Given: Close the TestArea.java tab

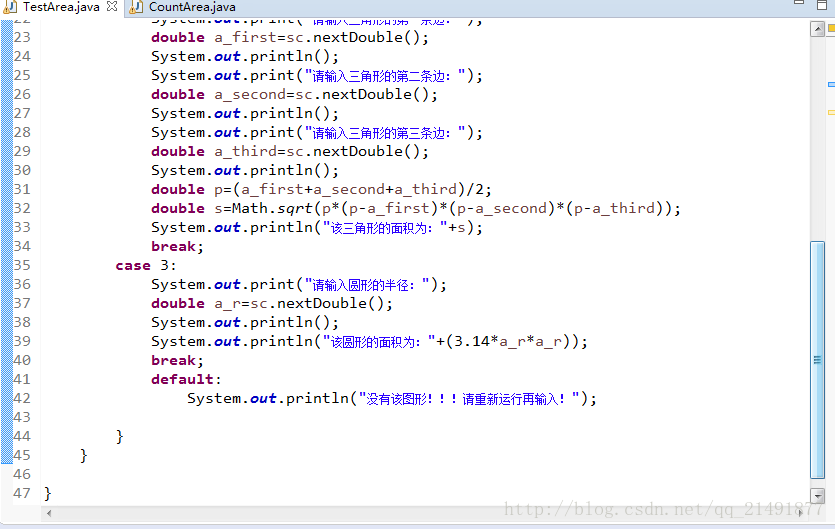Looking at the screenshot, I should click(112, 6).
